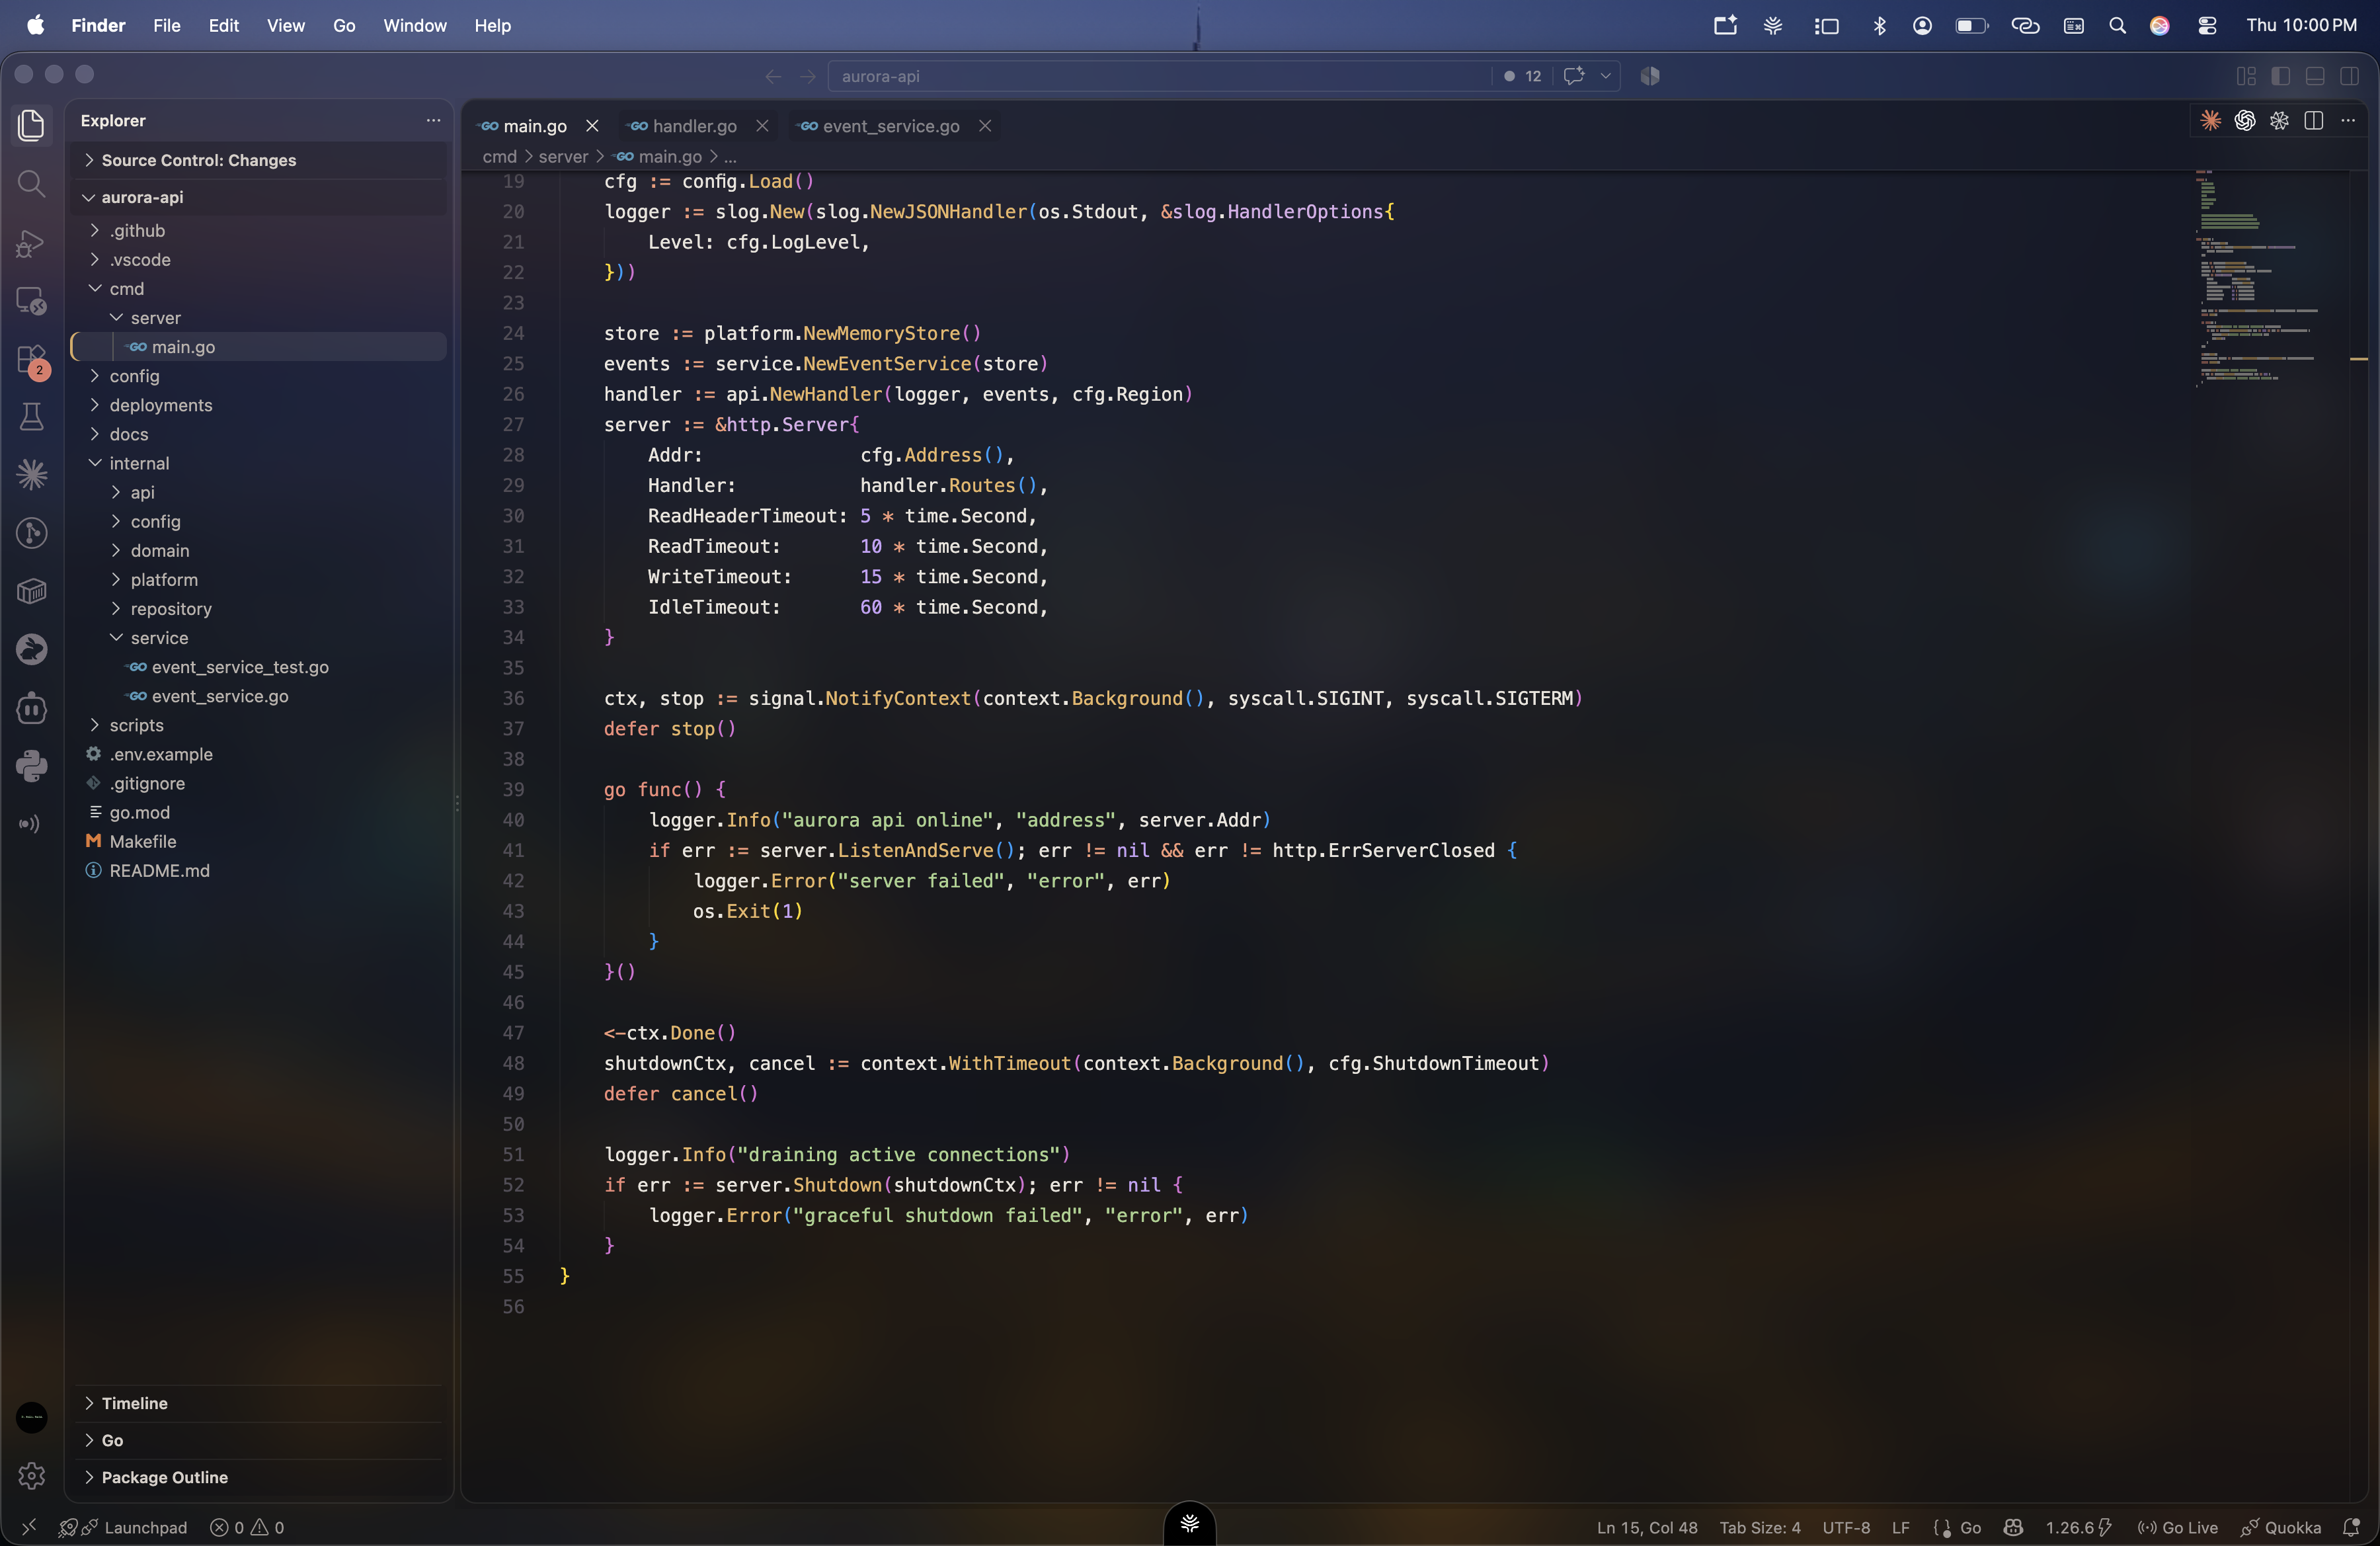Open Extensions view with 2 badge
Screen dimensions: 2380x1546
[32, 360]
